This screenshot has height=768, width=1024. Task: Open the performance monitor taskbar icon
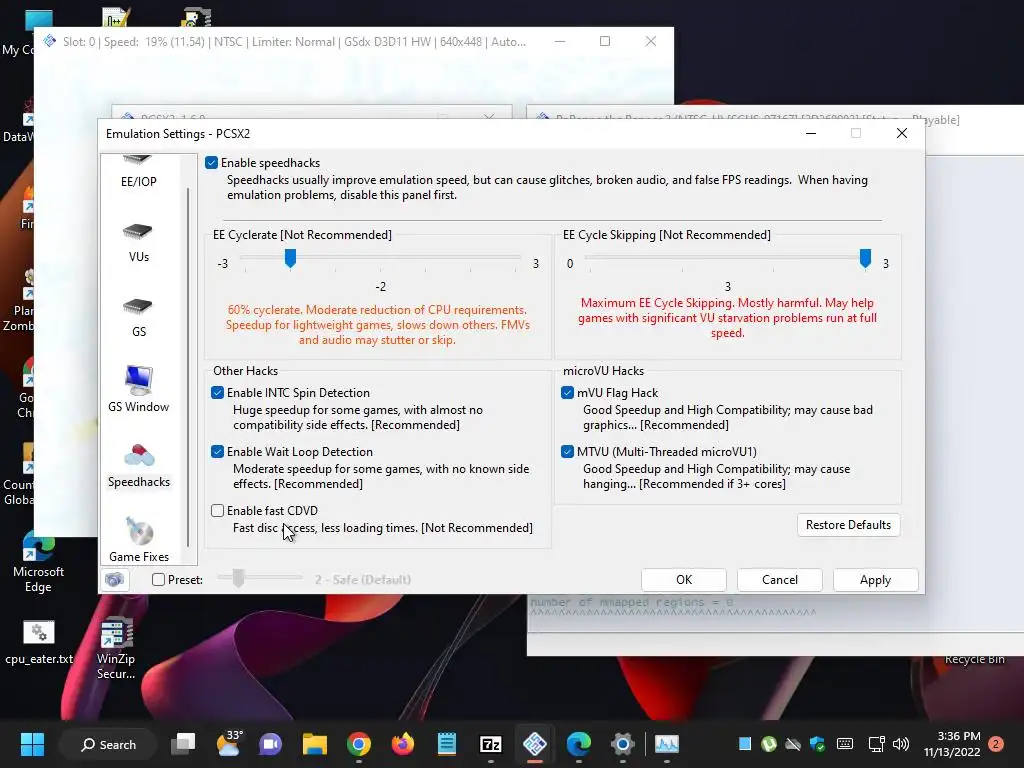coord(667,744)
